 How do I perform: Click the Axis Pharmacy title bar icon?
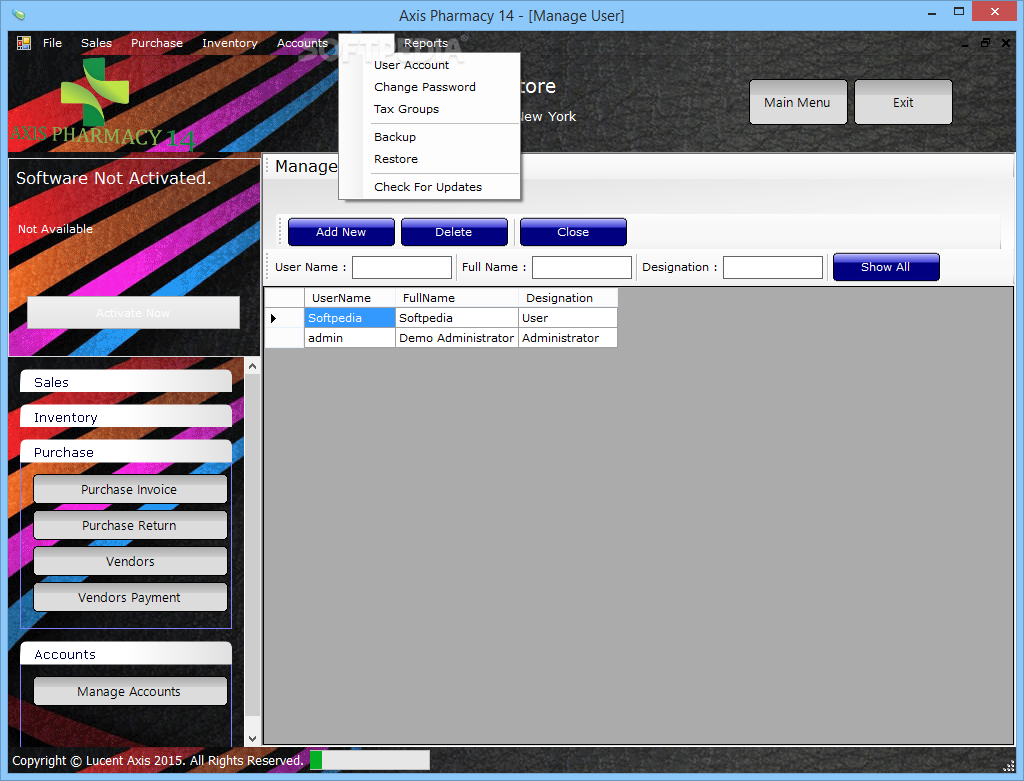(x=19, y=14)
